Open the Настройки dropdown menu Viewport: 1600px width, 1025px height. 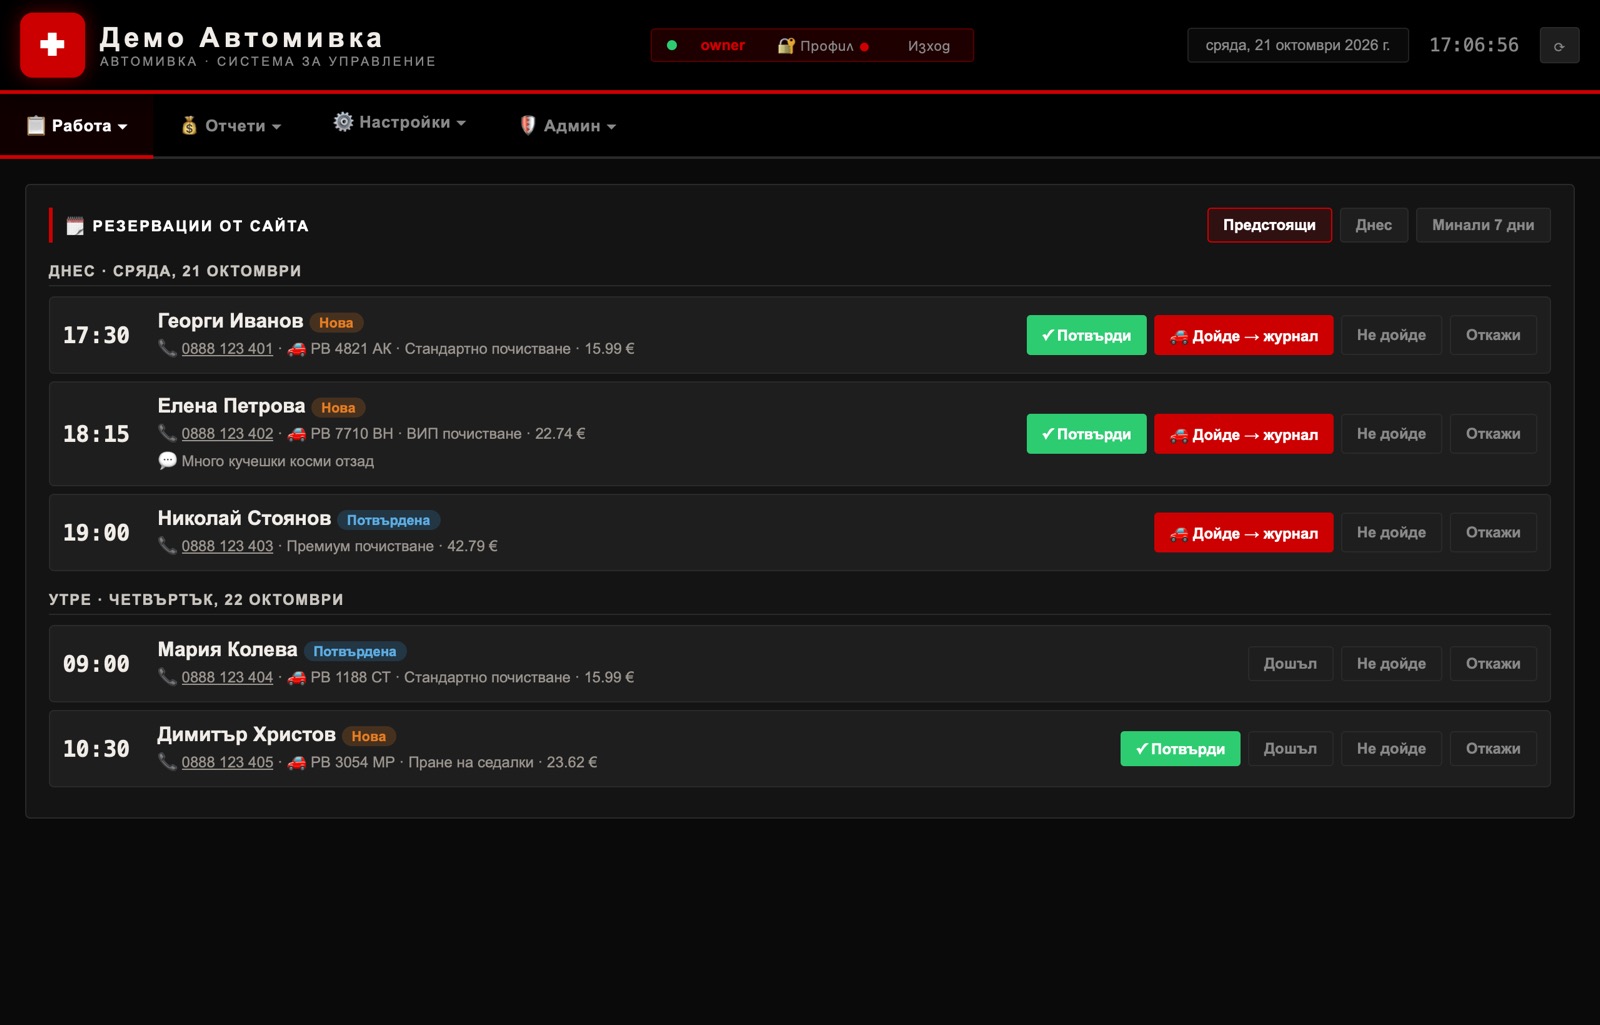(400, 122)
